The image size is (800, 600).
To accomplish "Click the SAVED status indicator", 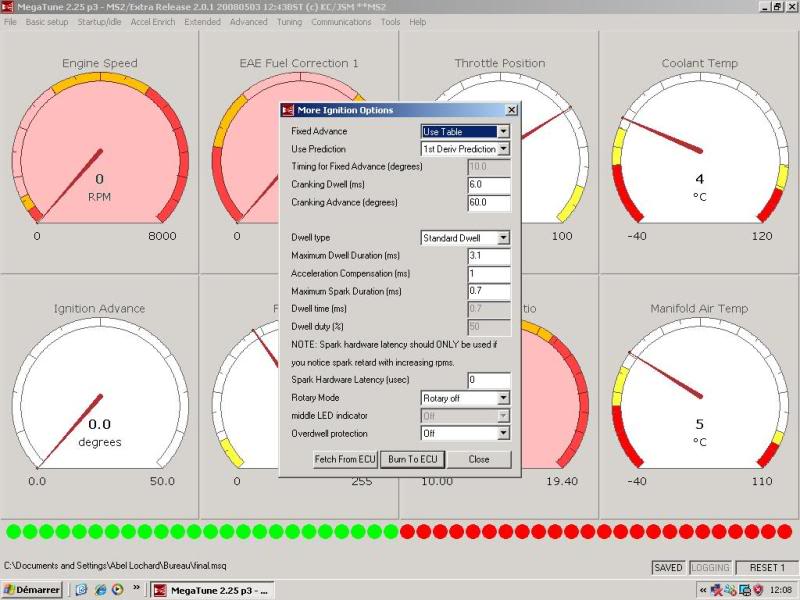I will (x=668, y=567).
